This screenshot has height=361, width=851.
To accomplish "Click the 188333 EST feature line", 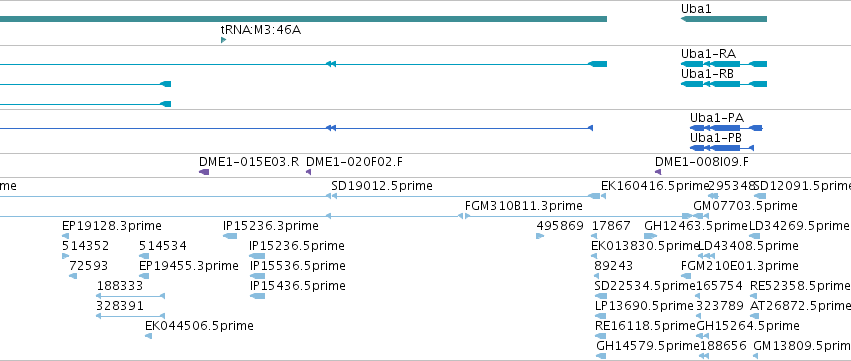I will (130, 296).
